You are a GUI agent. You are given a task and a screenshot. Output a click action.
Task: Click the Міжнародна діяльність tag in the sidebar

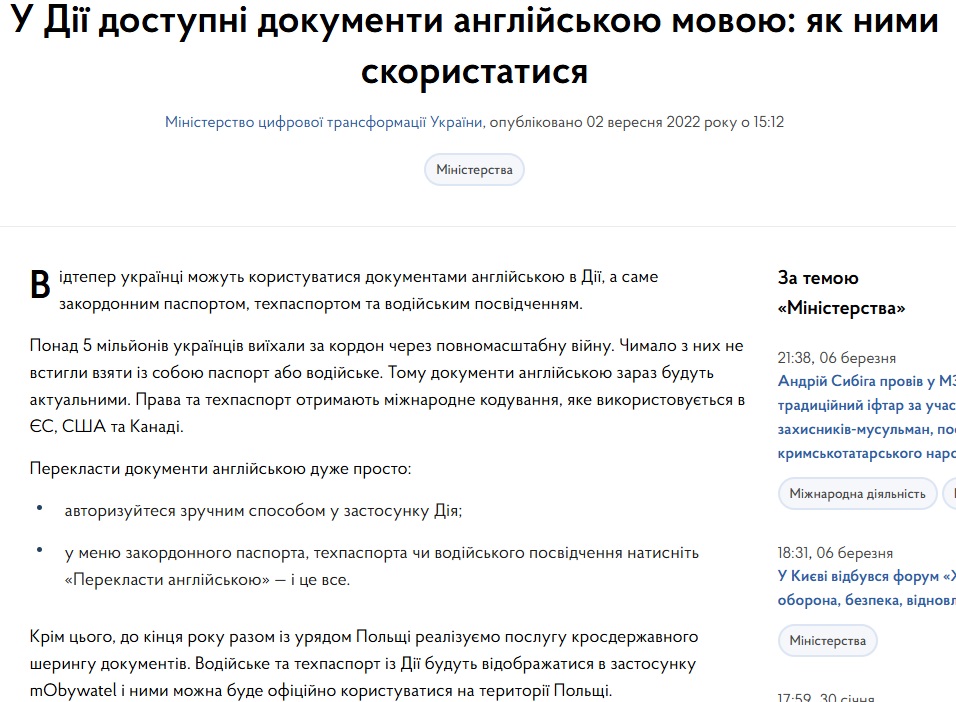(x=857, y=493)
